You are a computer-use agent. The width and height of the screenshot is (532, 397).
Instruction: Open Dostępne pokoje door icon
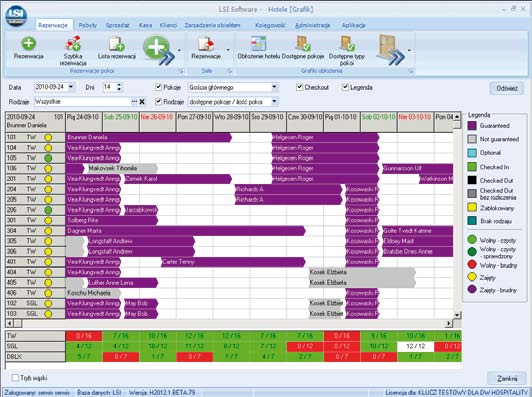point(303,43)
